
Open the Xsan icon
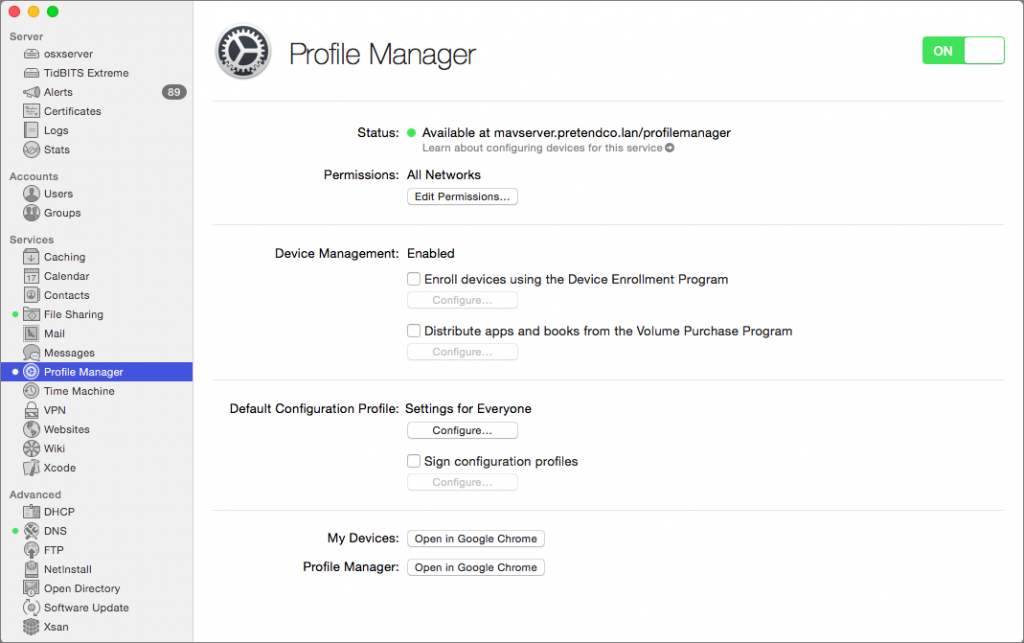[x=31, y=627]
